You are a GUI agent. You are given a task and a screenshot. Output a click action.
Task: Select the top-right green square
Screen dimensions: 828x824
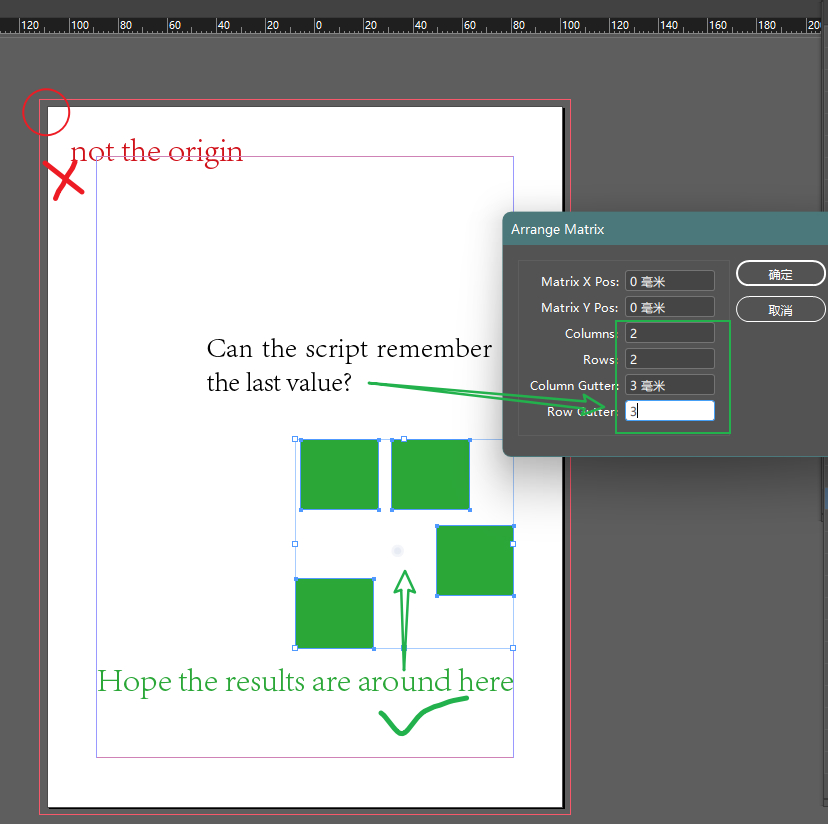429,474
